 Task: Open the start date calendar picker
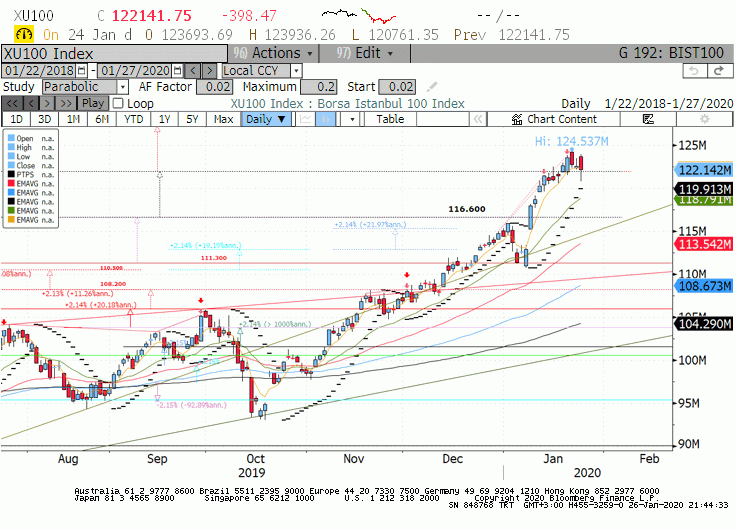[x=82, y=71]
